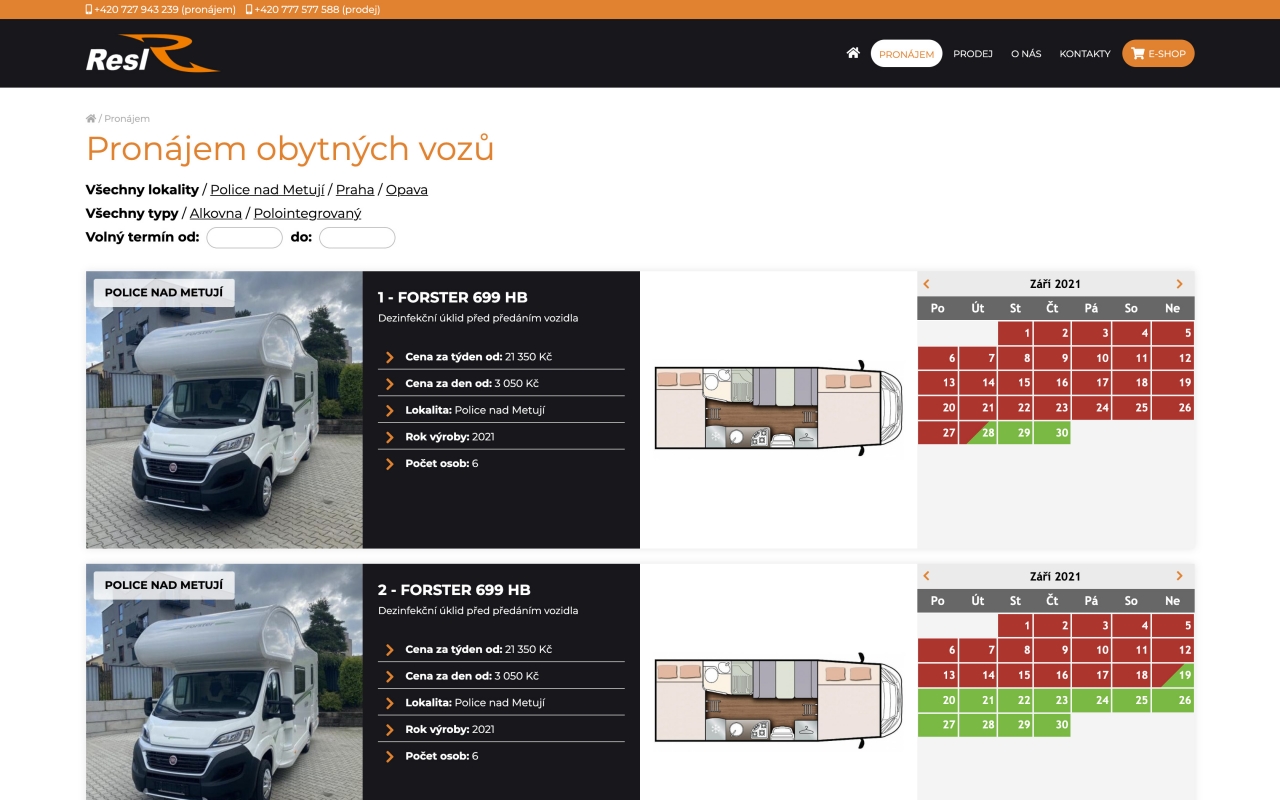Click 'Září 2021' heading in second calendar
Viewport: 1280px width, 800px height.
coord(1055,576)
